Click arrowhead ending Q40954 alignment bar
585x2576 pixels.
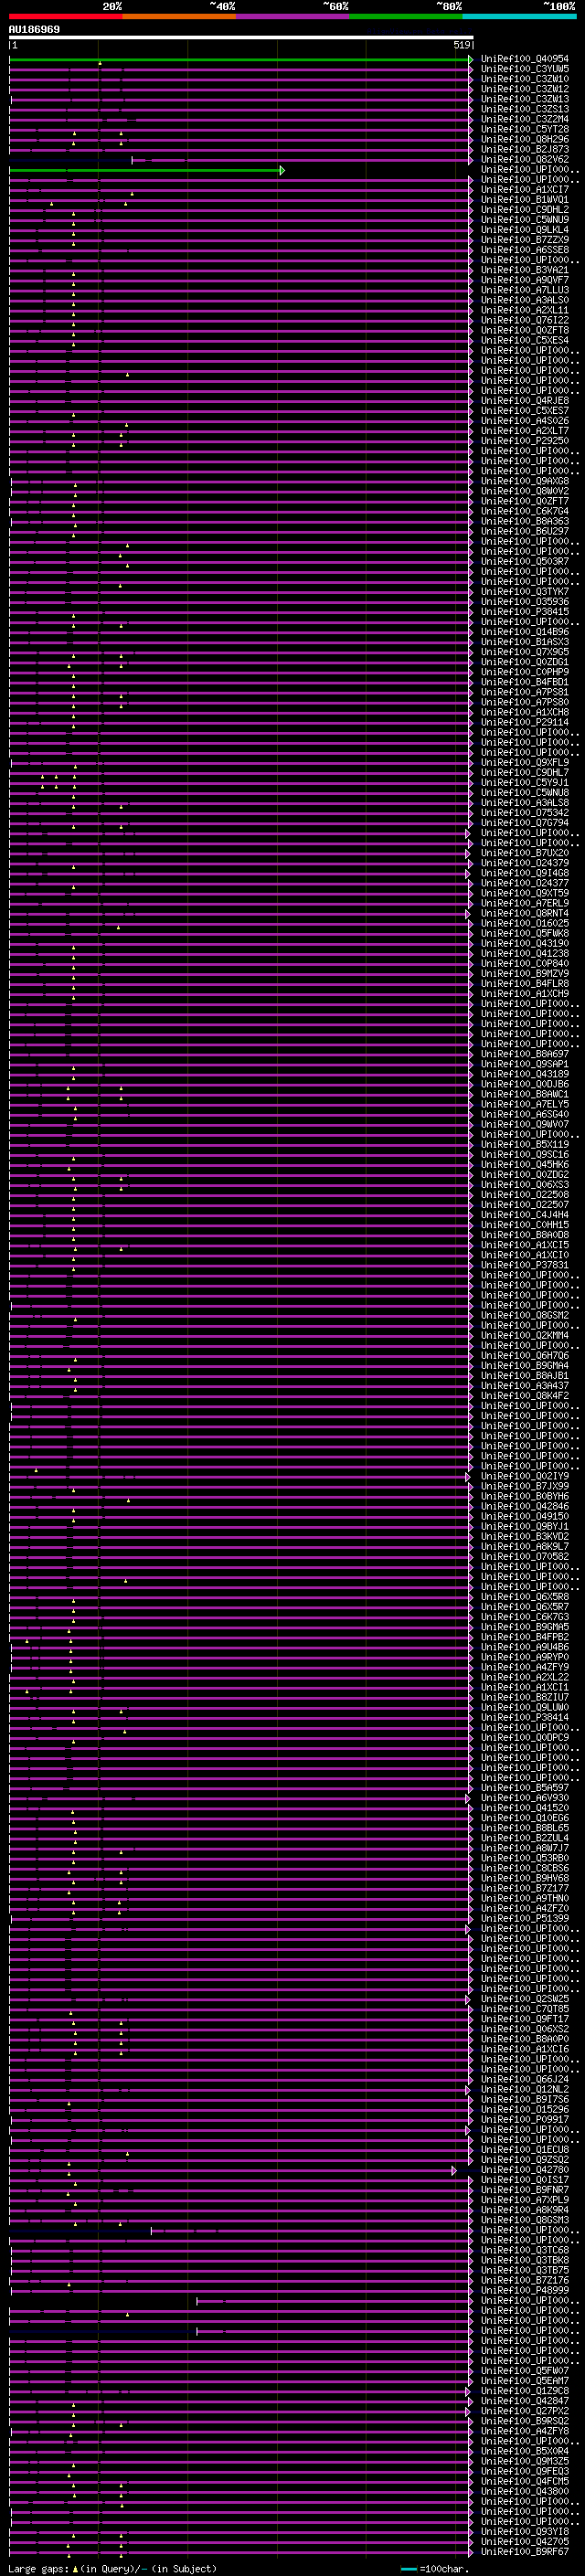[x=470, y=59]
